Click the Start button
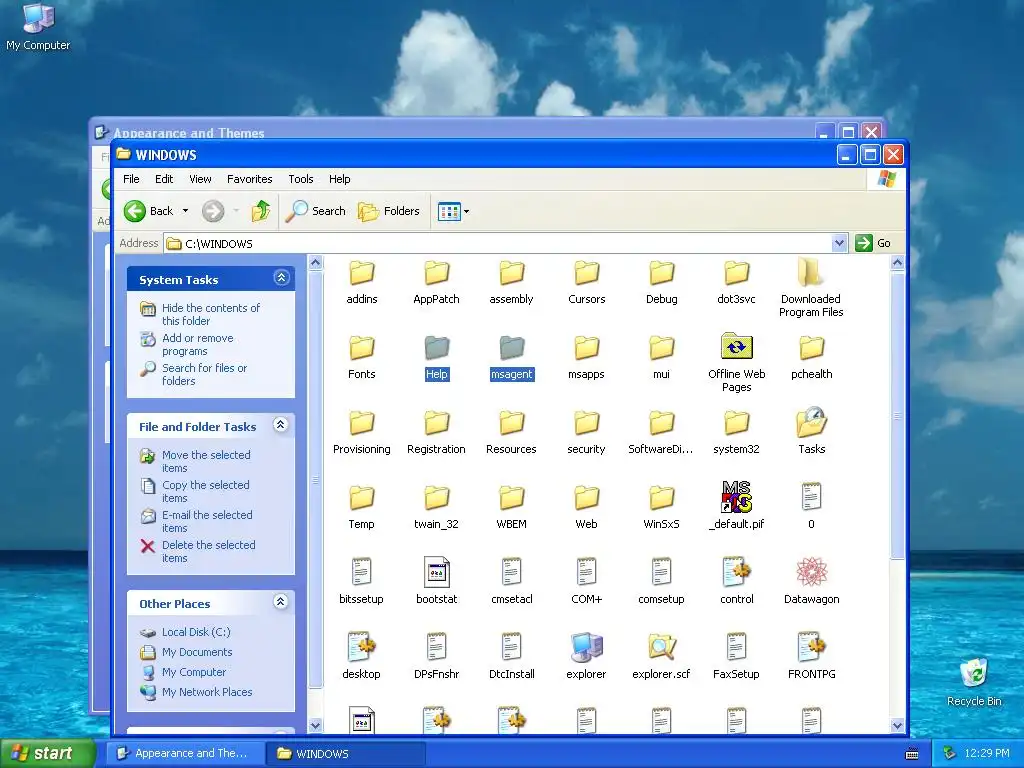The width and height of the screenshot is (1024, 768). click(x=48, y=753)
